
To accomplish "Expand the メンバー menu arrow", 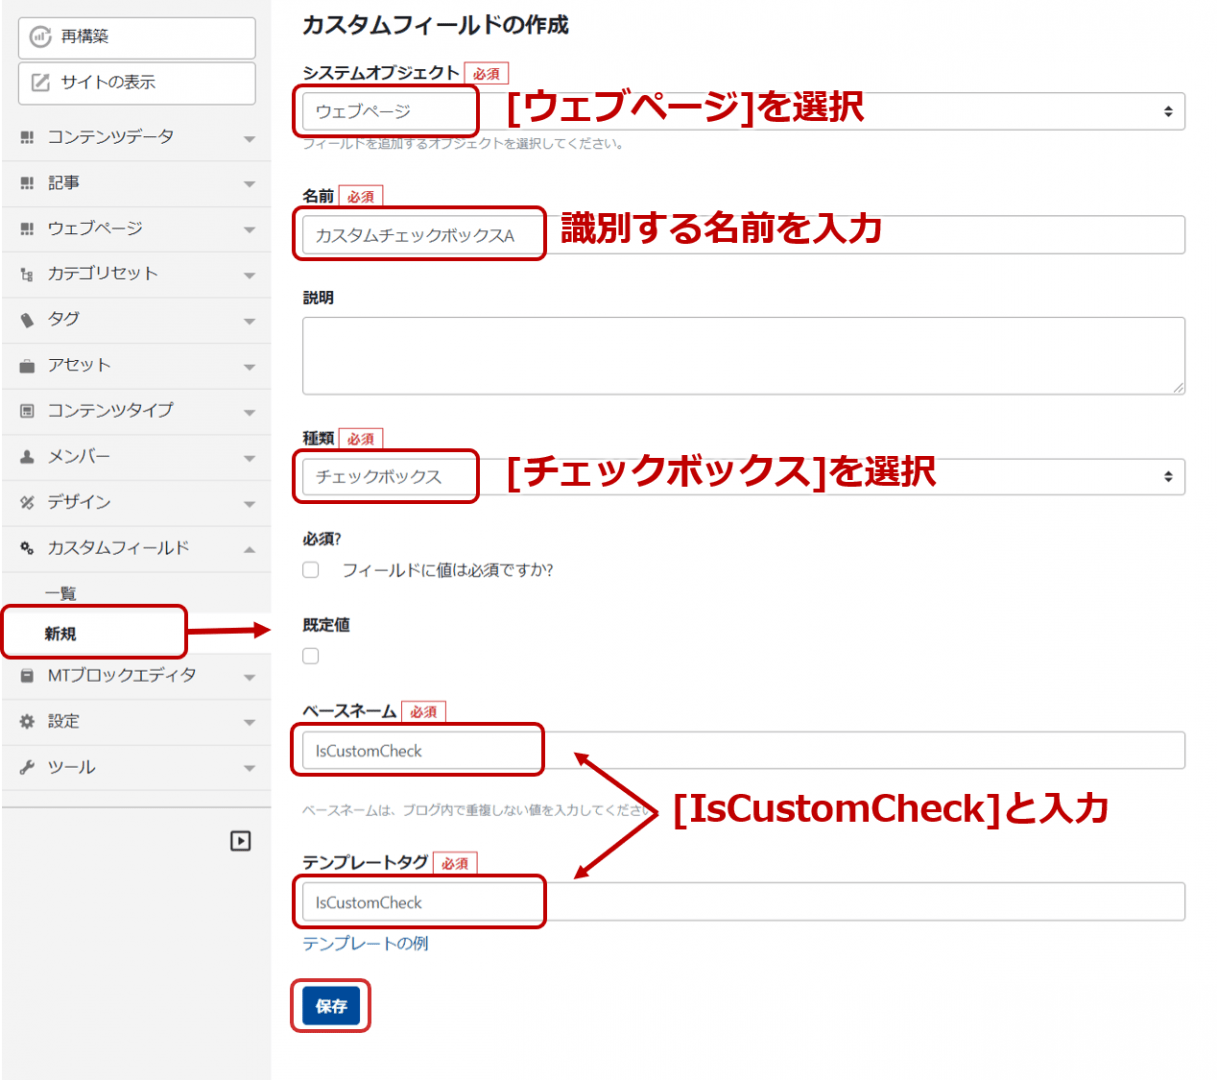I will [x=250, y=458].
